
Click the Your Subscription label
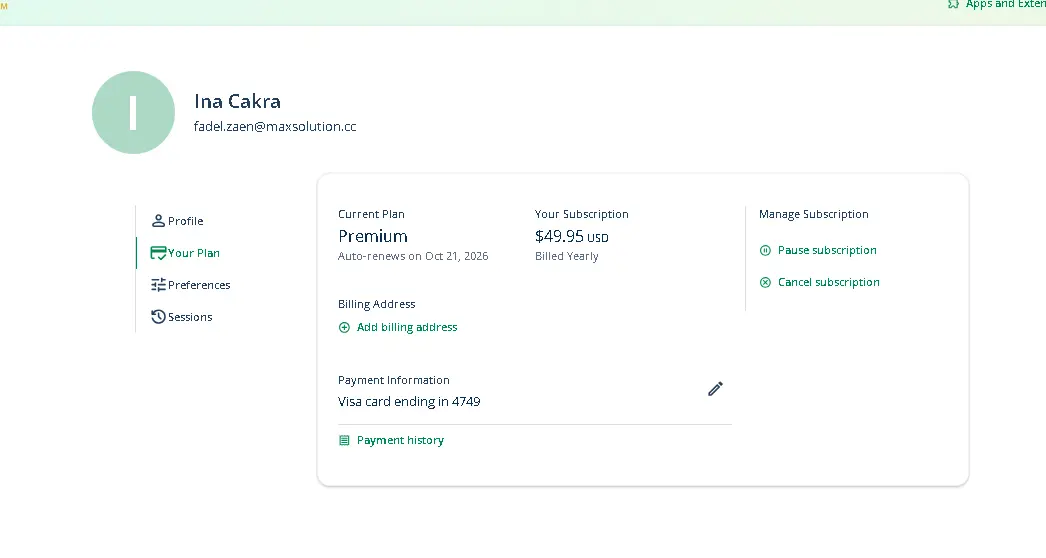point(582,214)
